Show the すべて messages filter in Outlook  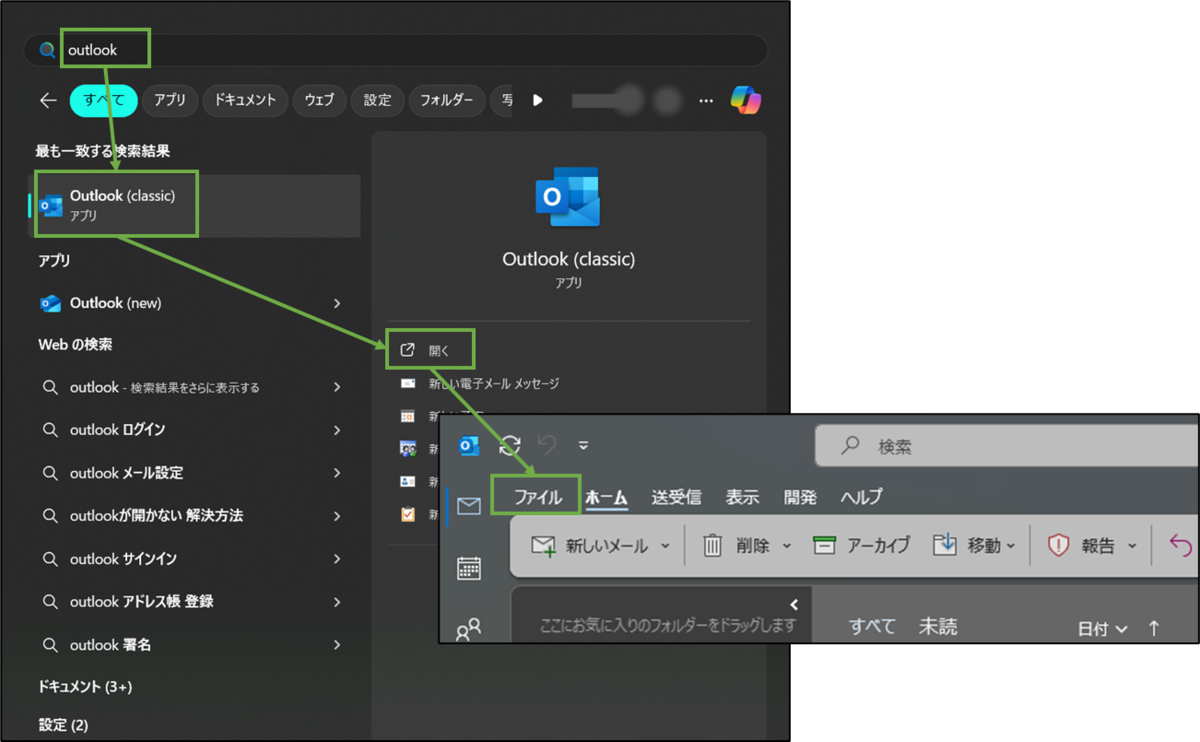(872, 627)
